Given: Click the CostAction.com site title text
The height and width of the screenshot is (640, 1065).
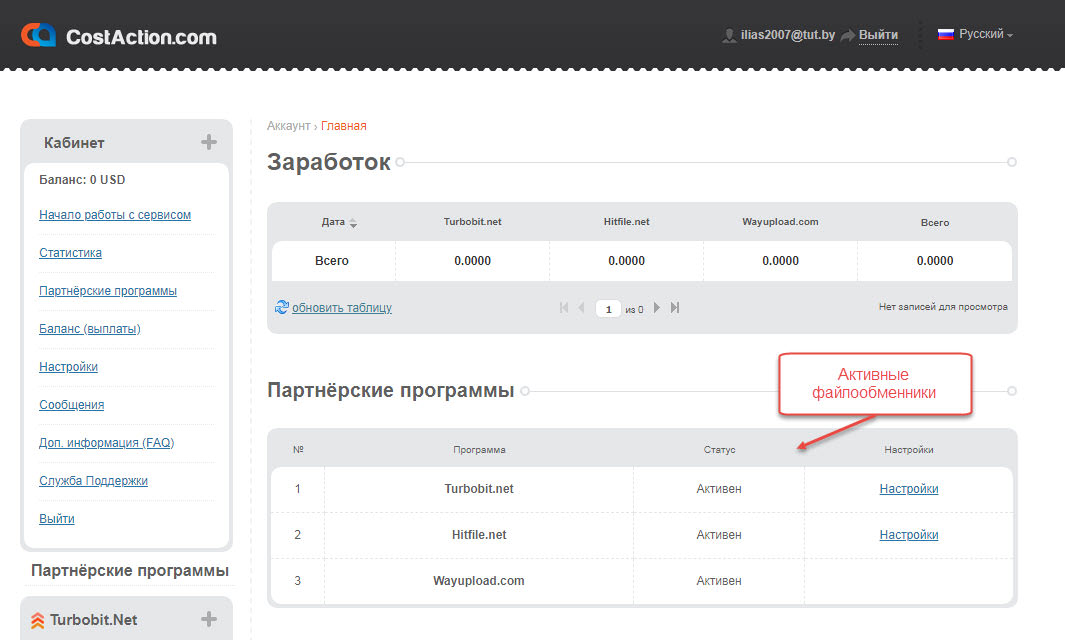Looking at the screenshot, I should click(x=141, y=37).
